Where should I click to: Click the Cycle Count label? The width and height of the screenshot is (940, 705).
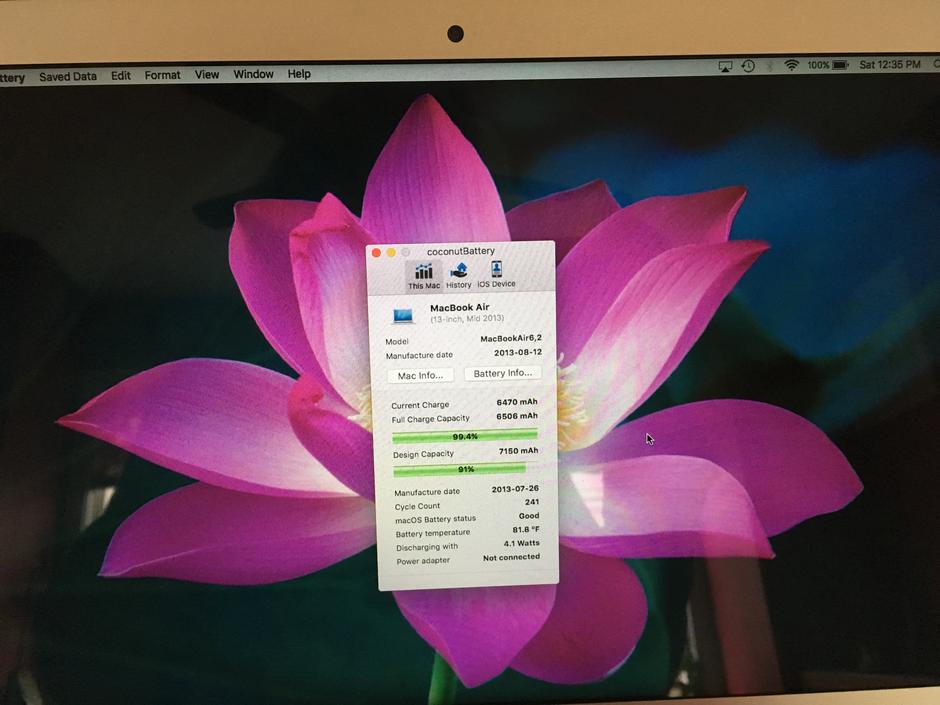[x=417, y=506]
